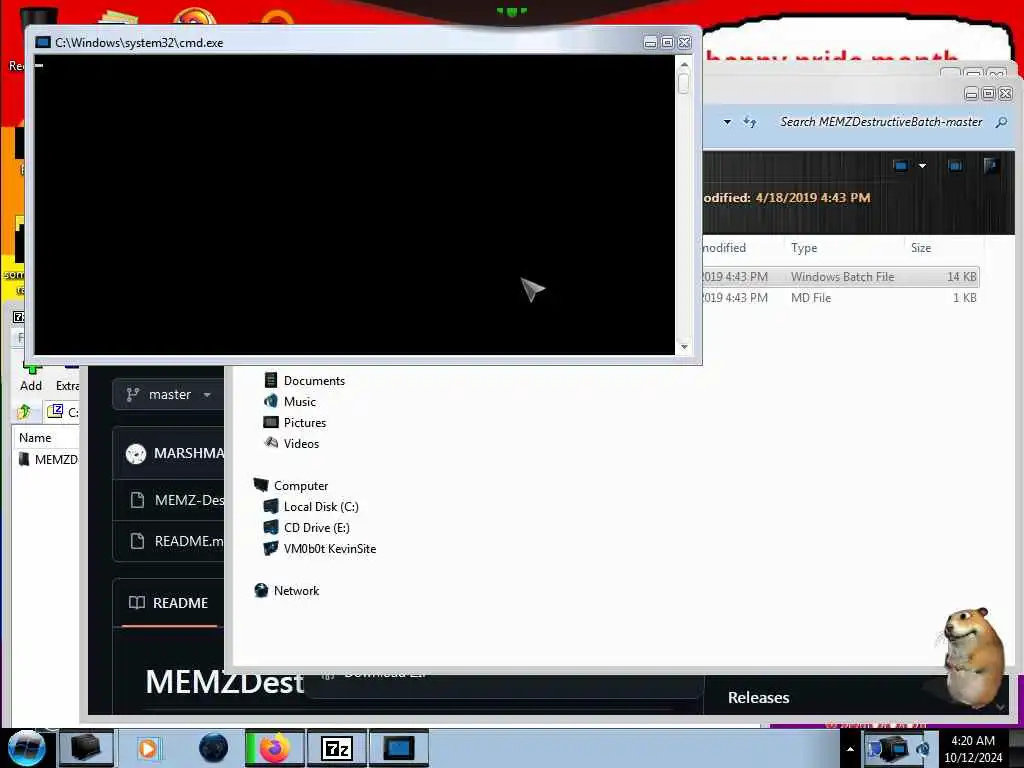Click the Documents library icon
Image resolution: width=1024 pixels, height=768 pixels.
(x=270, y=380)
